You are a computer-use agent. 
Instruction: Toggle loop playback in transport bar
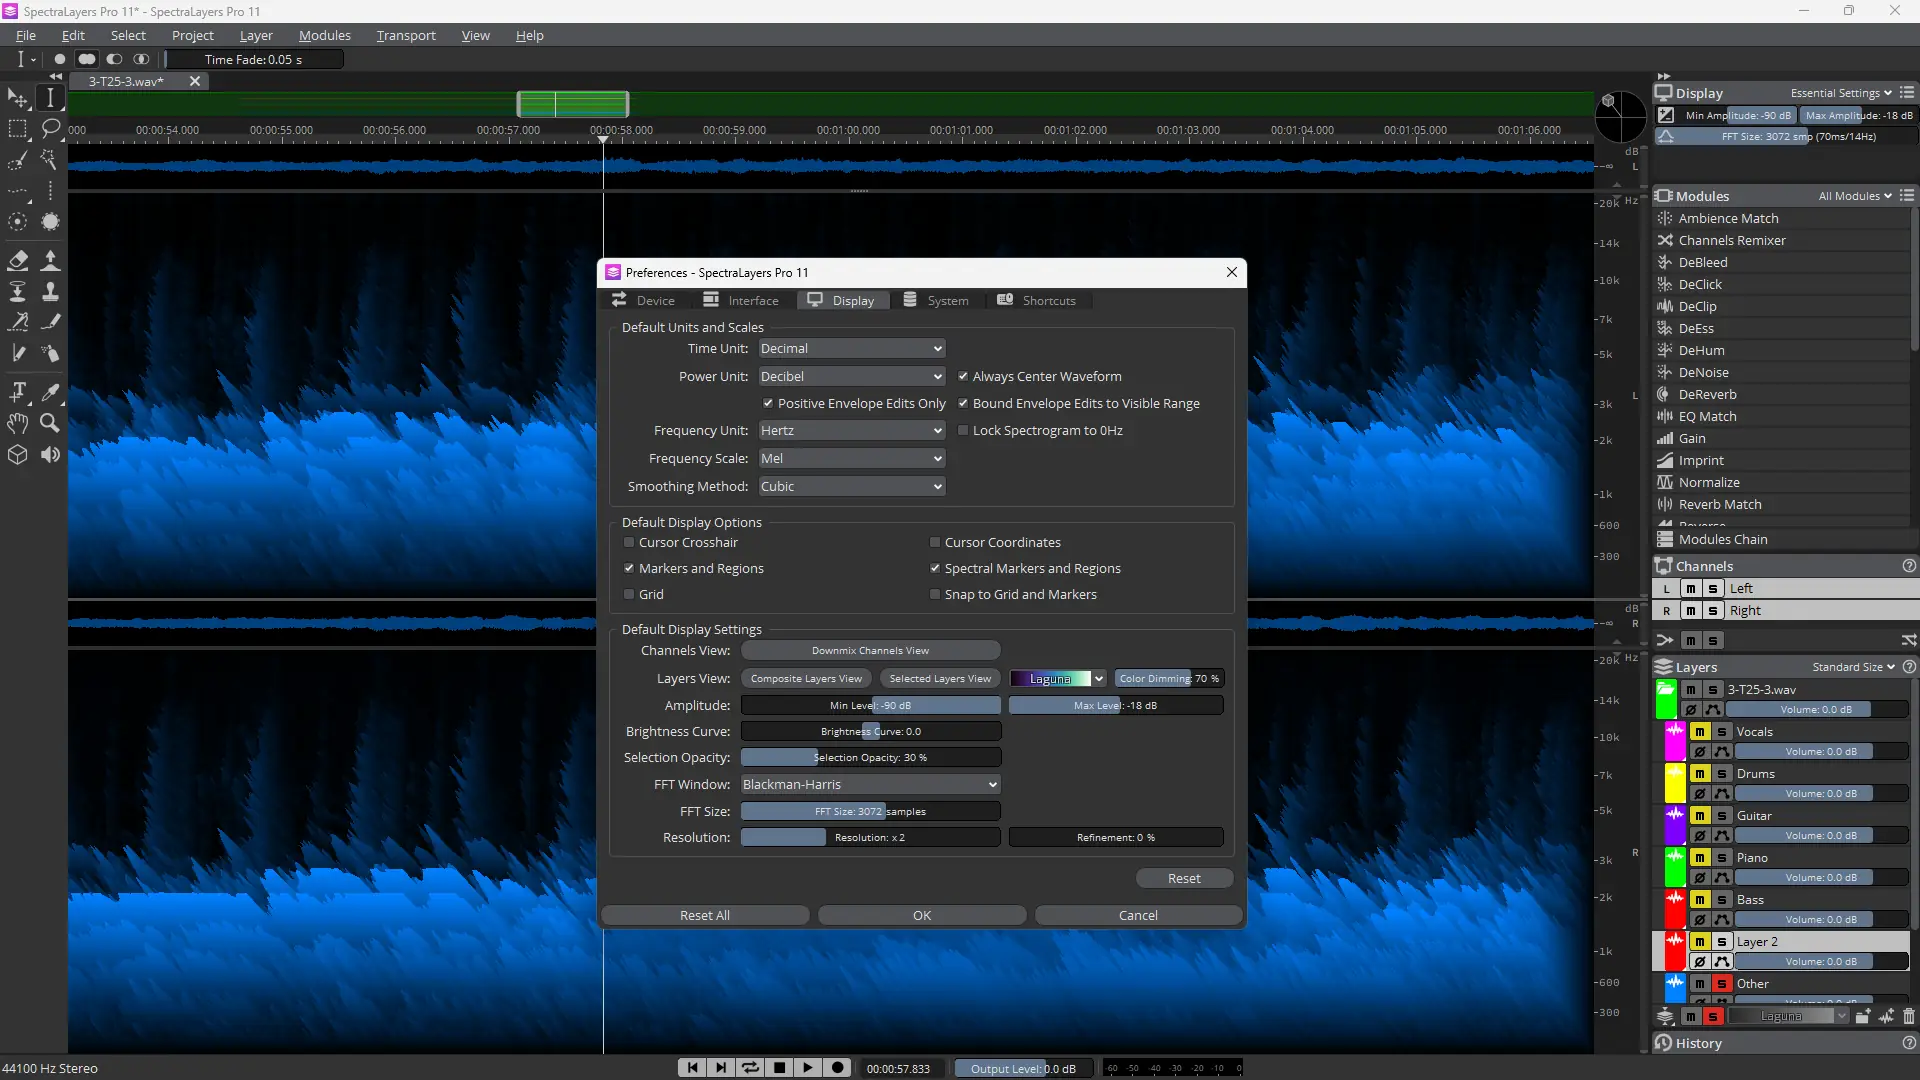click(749, 1068)
